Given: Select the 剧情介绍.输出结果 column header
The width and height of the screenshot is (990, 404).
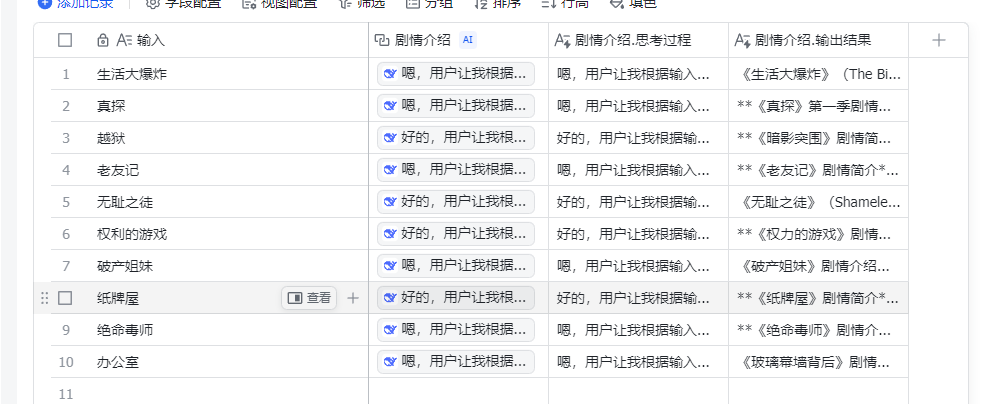Looking at the screenshot, I should click(818, 40).
